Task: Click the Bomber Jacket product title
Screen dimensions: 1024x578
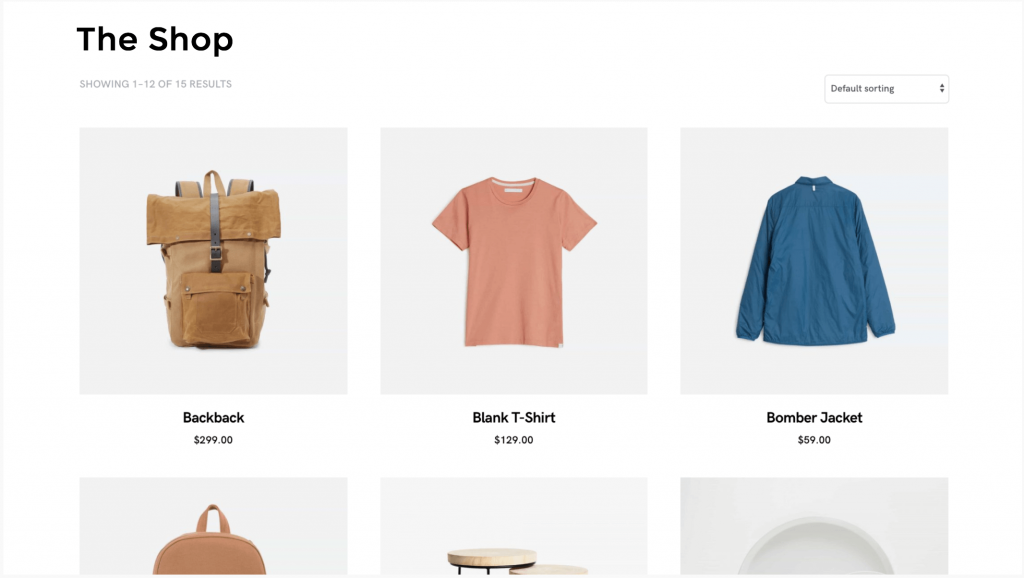Action: click(x=814, y=418)
